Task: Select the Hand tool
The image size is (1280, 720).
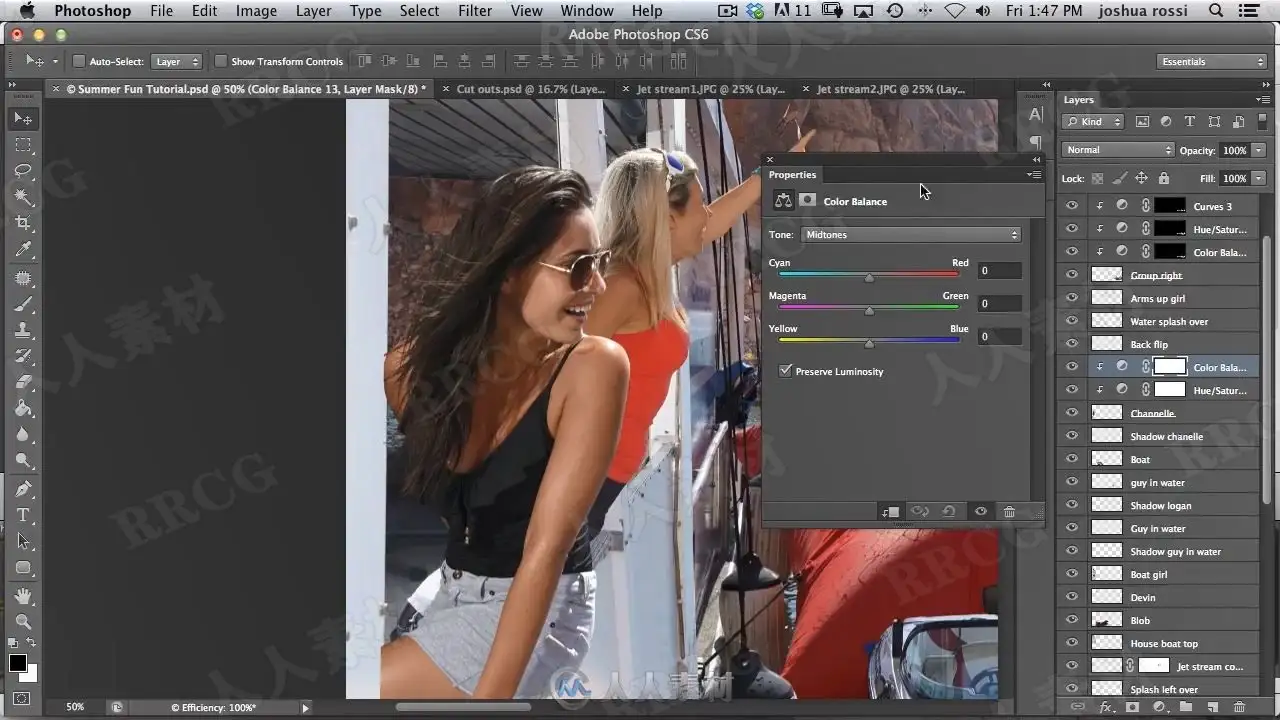Action: click(x=23, y=596)
